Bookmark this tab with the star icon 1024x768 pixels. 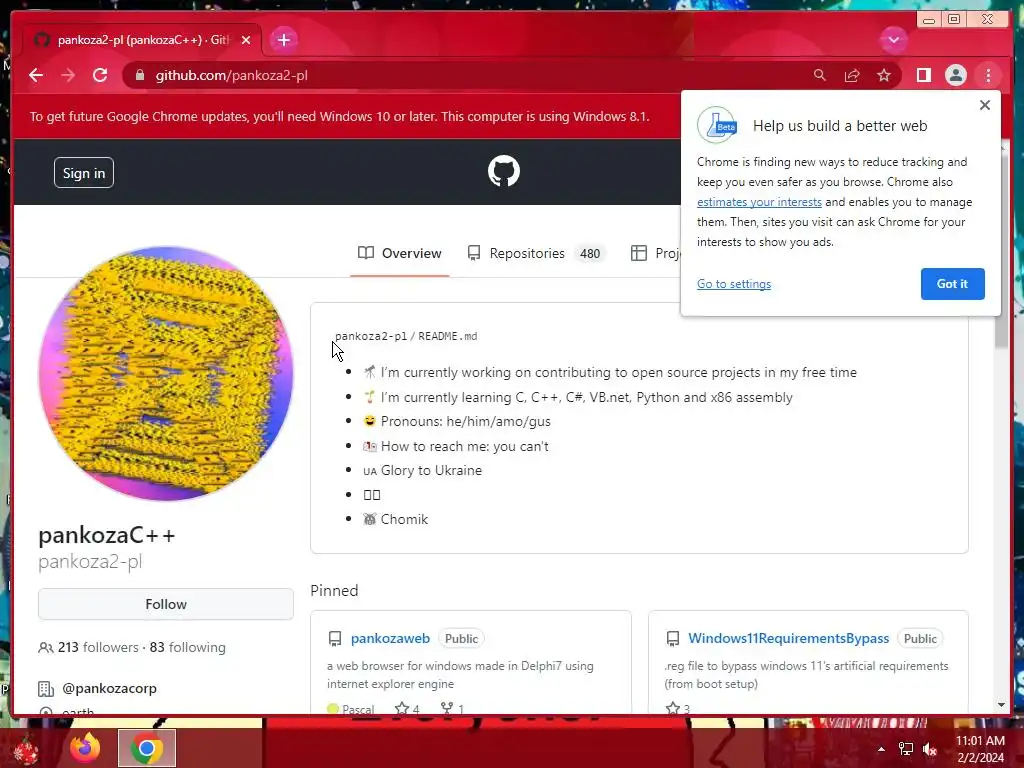[x=884, y=75]
